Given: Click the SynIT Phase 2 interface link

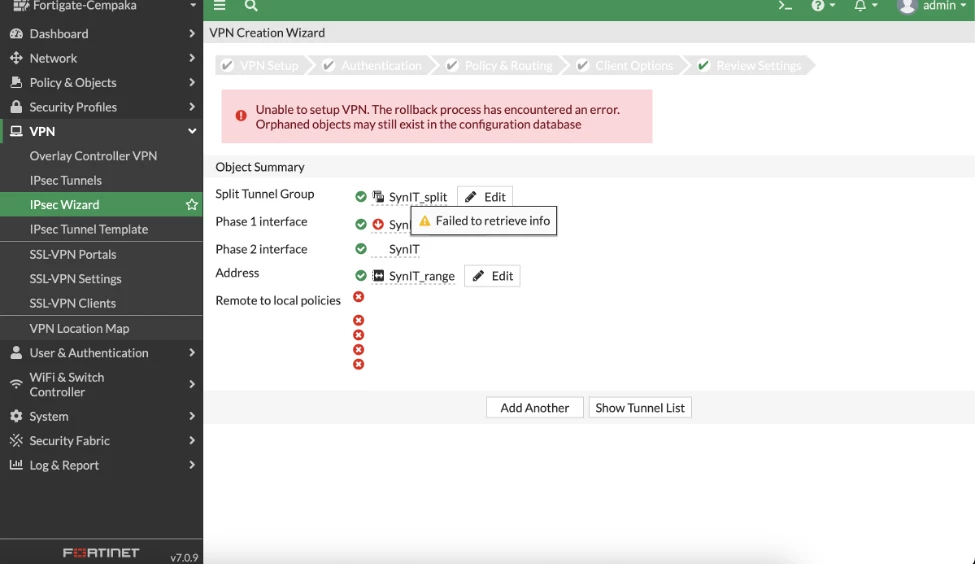Looking at the screenshot, I should point(404,249).
